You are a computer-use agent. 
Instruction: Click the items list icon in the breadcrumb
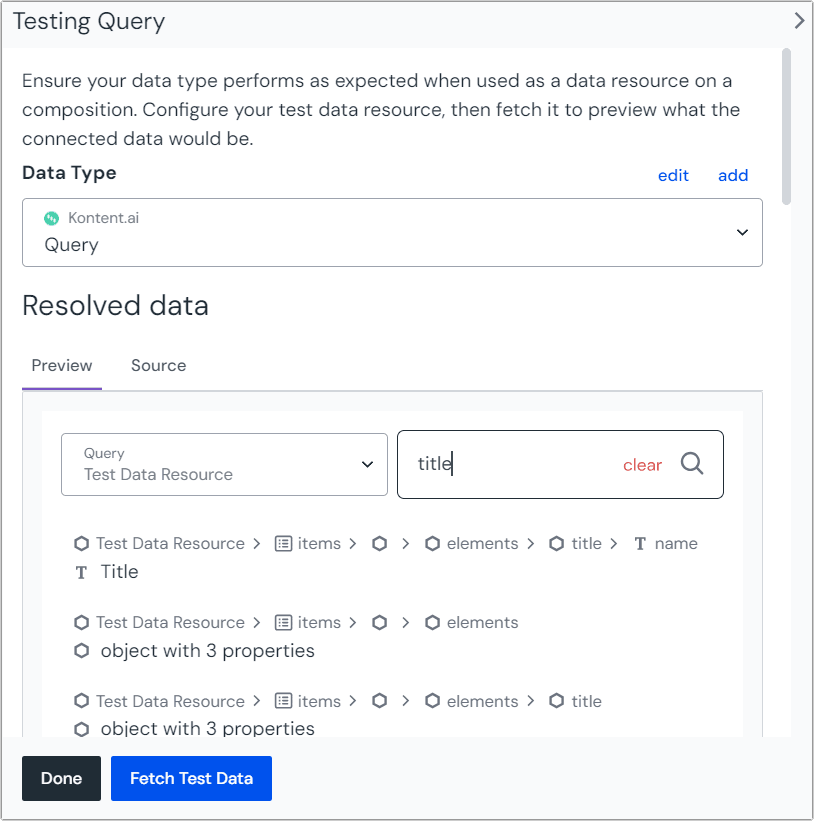pos(283,543)
